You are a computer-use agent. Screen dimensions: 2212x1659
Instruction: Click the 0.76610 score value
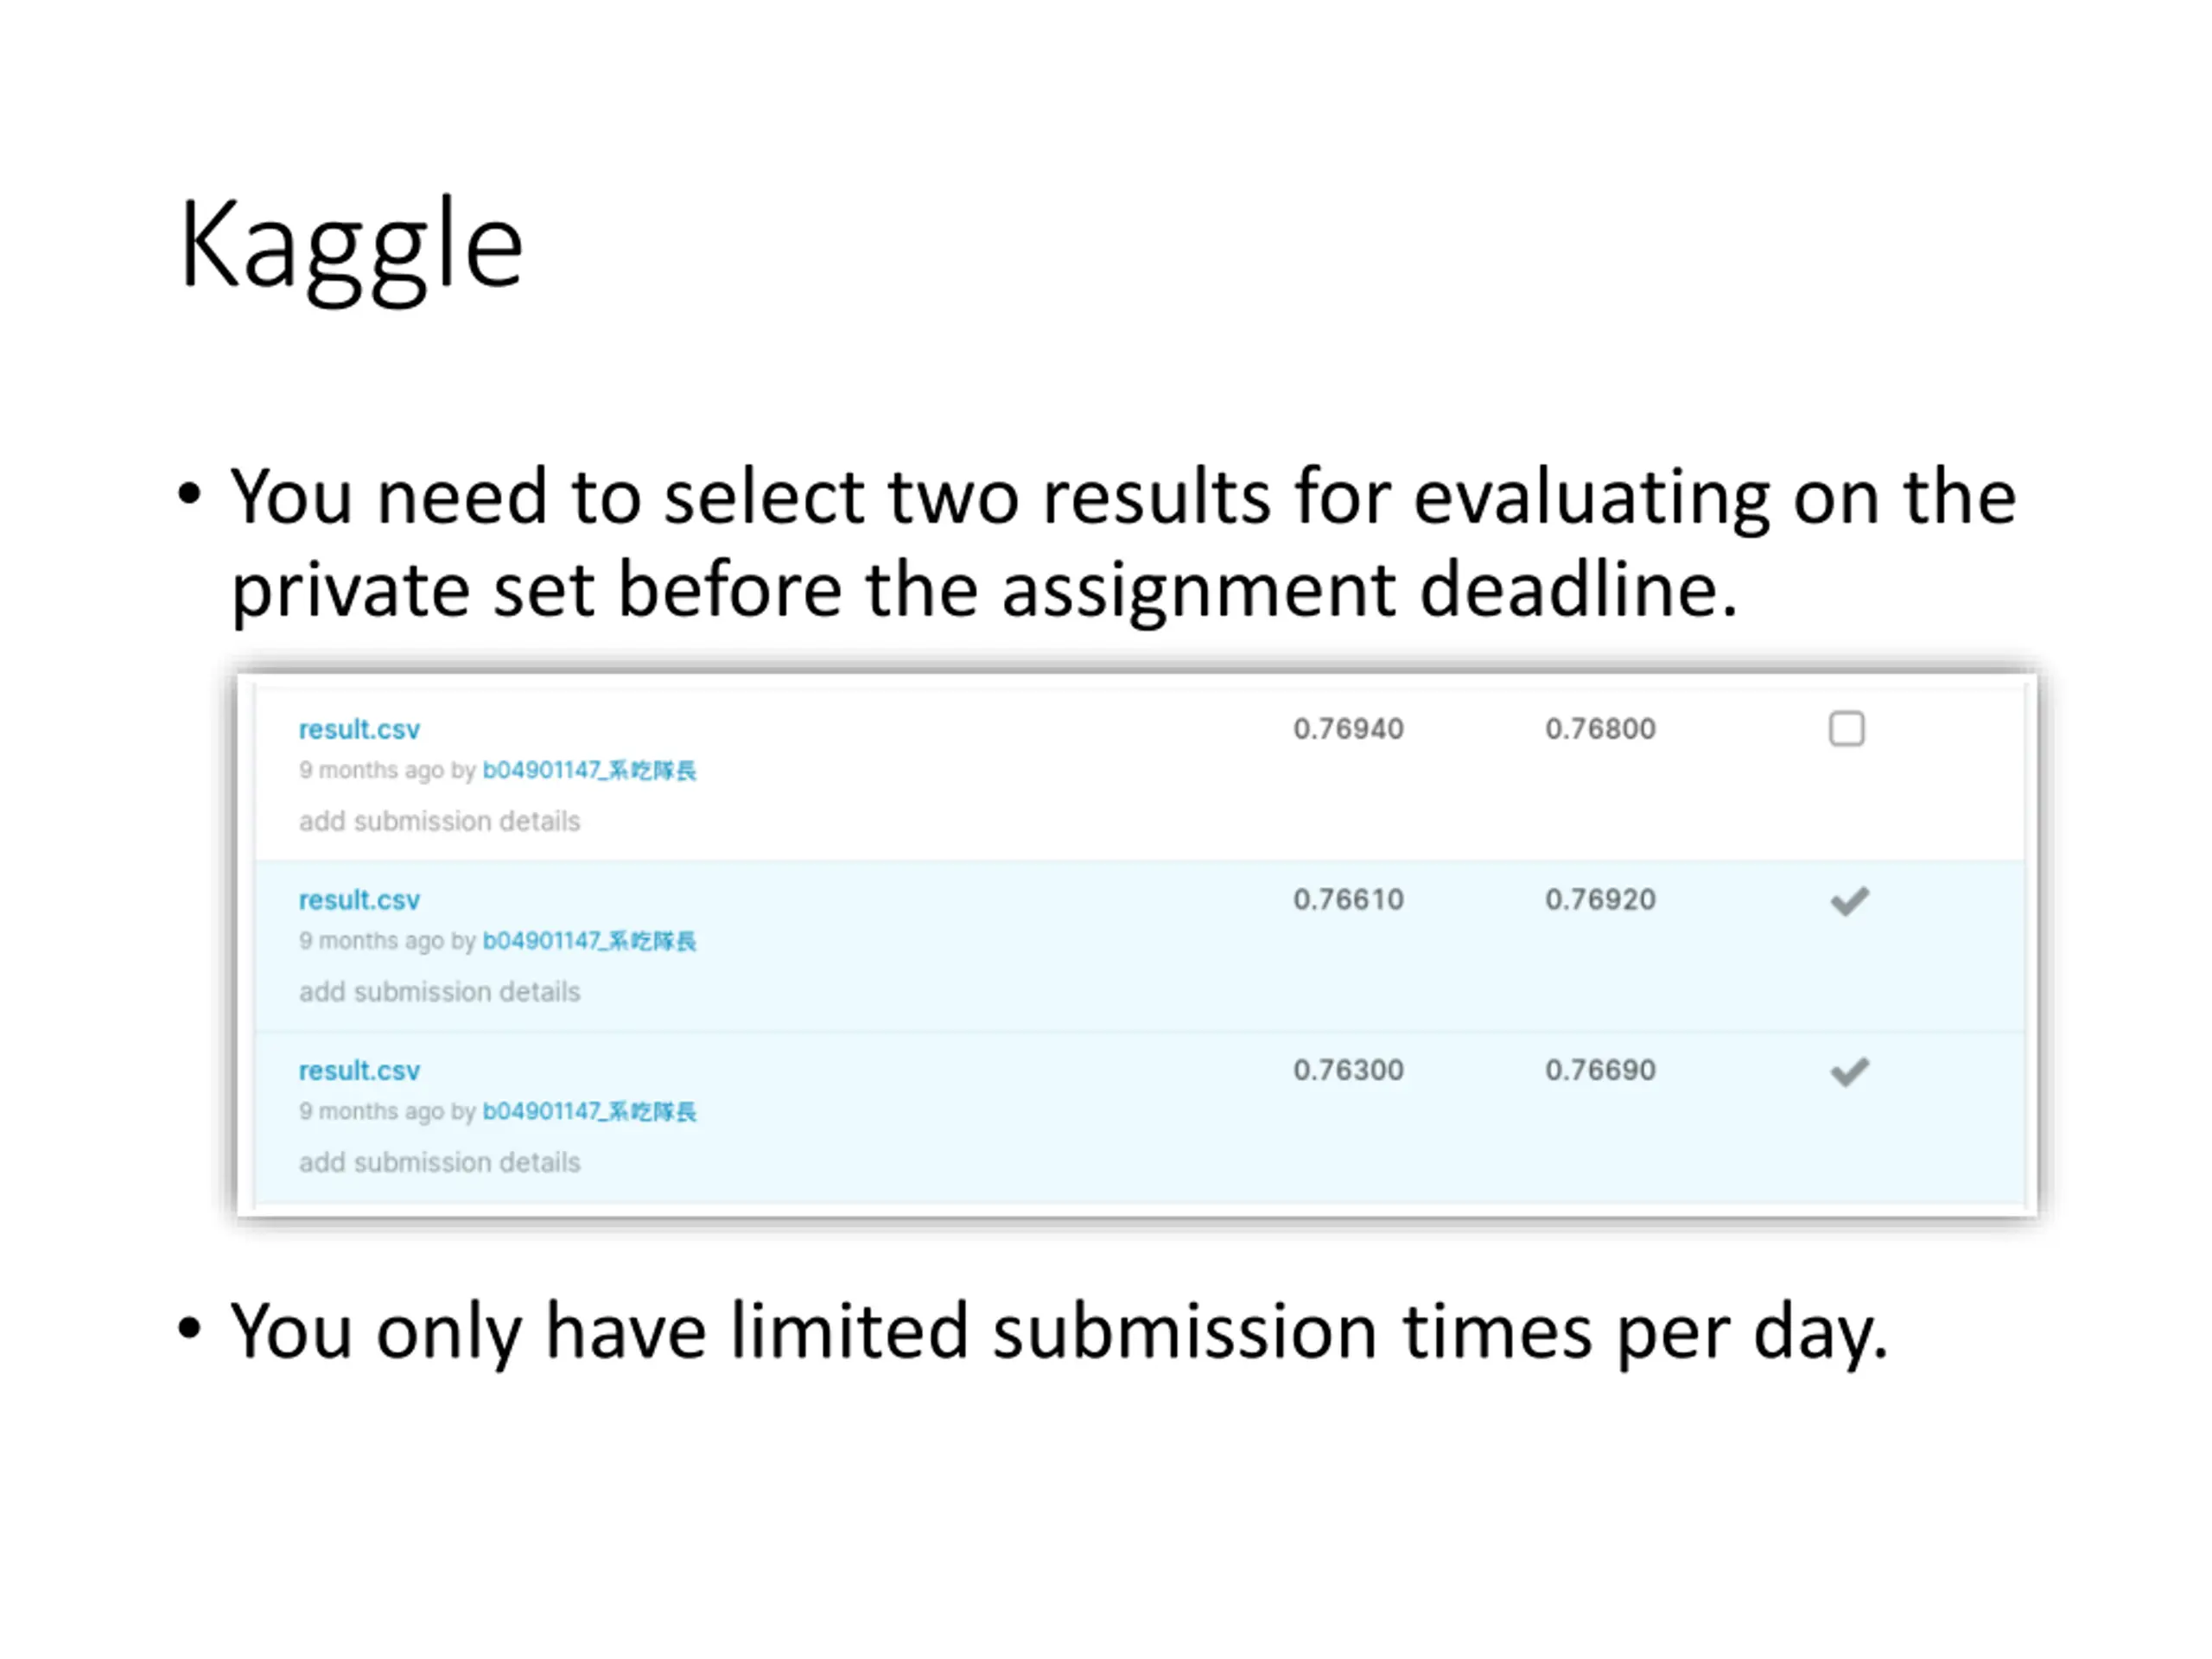(1348, 900)
